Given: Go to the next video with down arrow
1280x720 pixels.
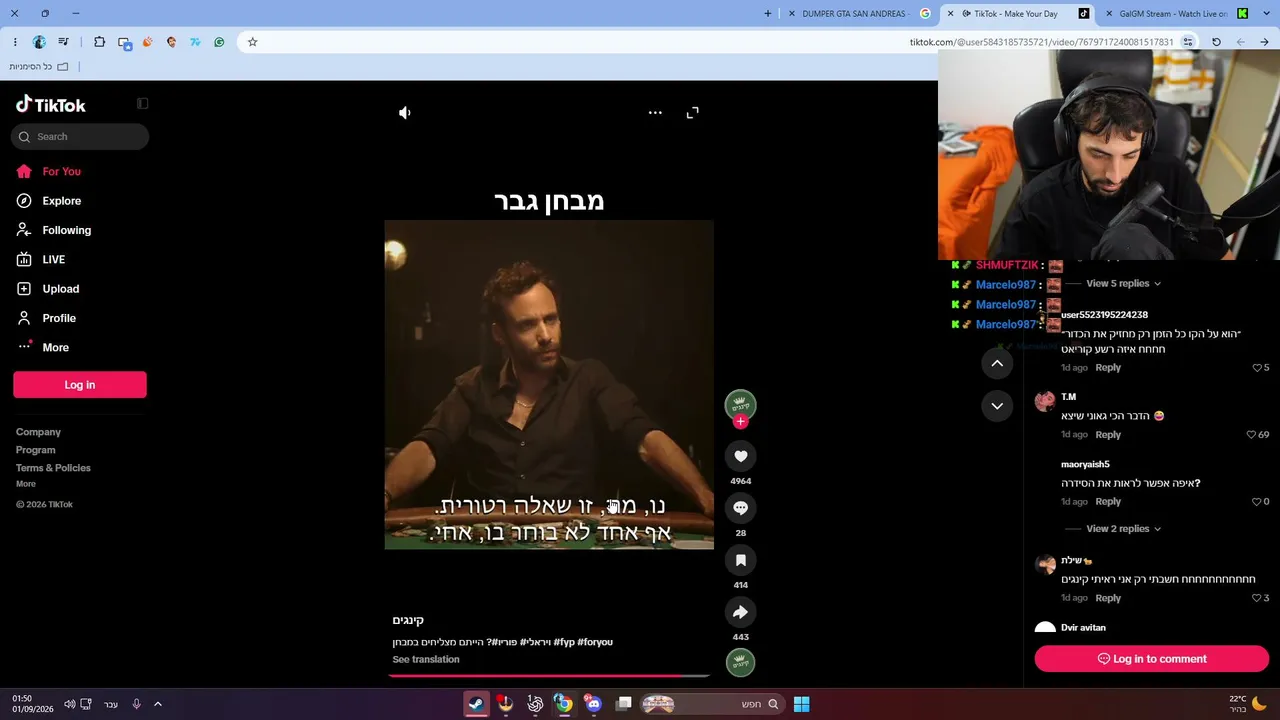Looking at the screenshot, I should click(x=997, y=406).
